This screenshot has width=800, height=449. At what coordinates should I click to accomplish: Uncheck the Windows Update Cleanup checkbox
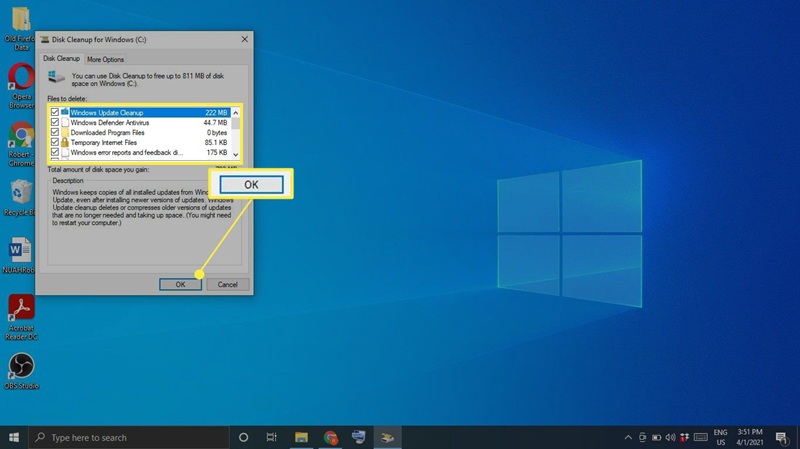tap(55, 113)
